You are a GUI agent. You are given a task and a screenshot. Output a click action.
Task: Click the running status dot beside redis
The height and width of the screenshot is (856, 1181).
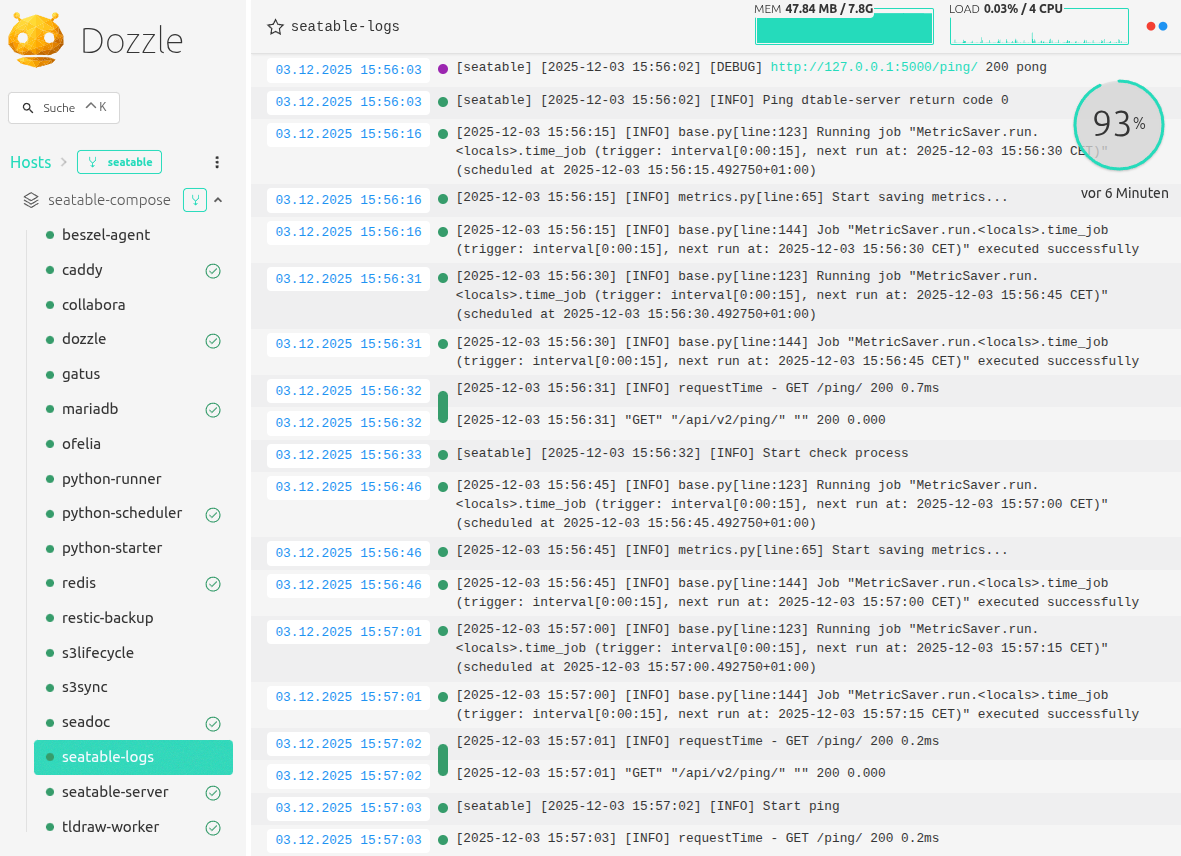(51, 583)
